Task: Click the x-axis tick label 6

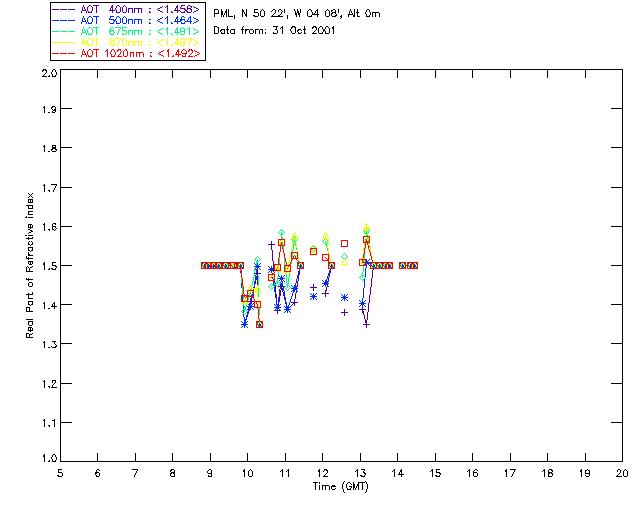Action: click(x=98, y=473)
